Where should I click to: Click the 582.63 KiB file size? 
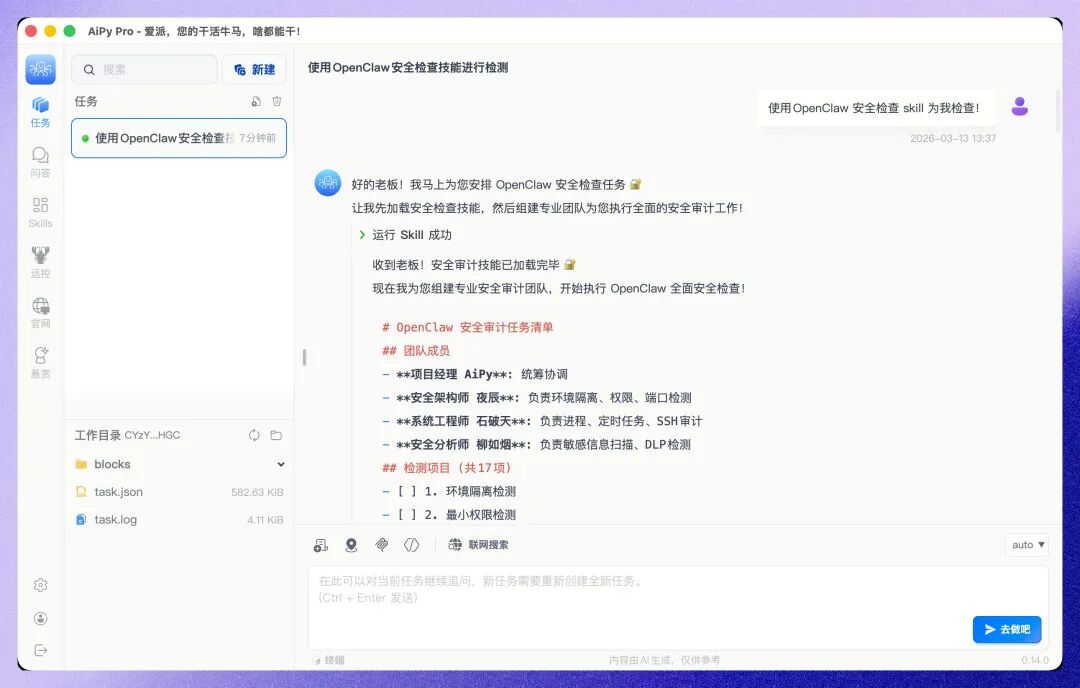click(x=257, y=492)
